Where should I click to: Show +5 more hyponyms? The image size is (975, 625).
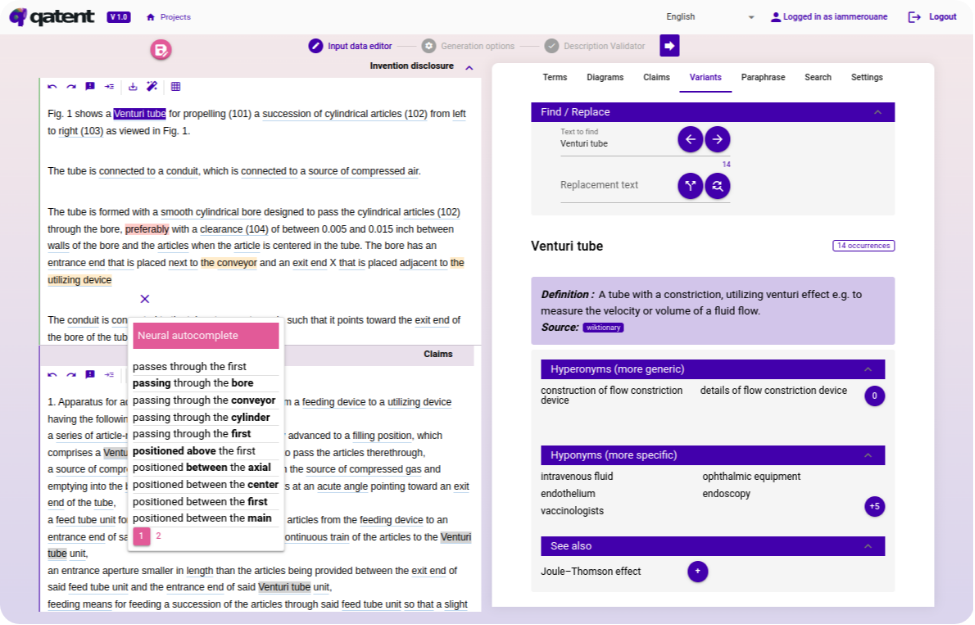[874, 507]
